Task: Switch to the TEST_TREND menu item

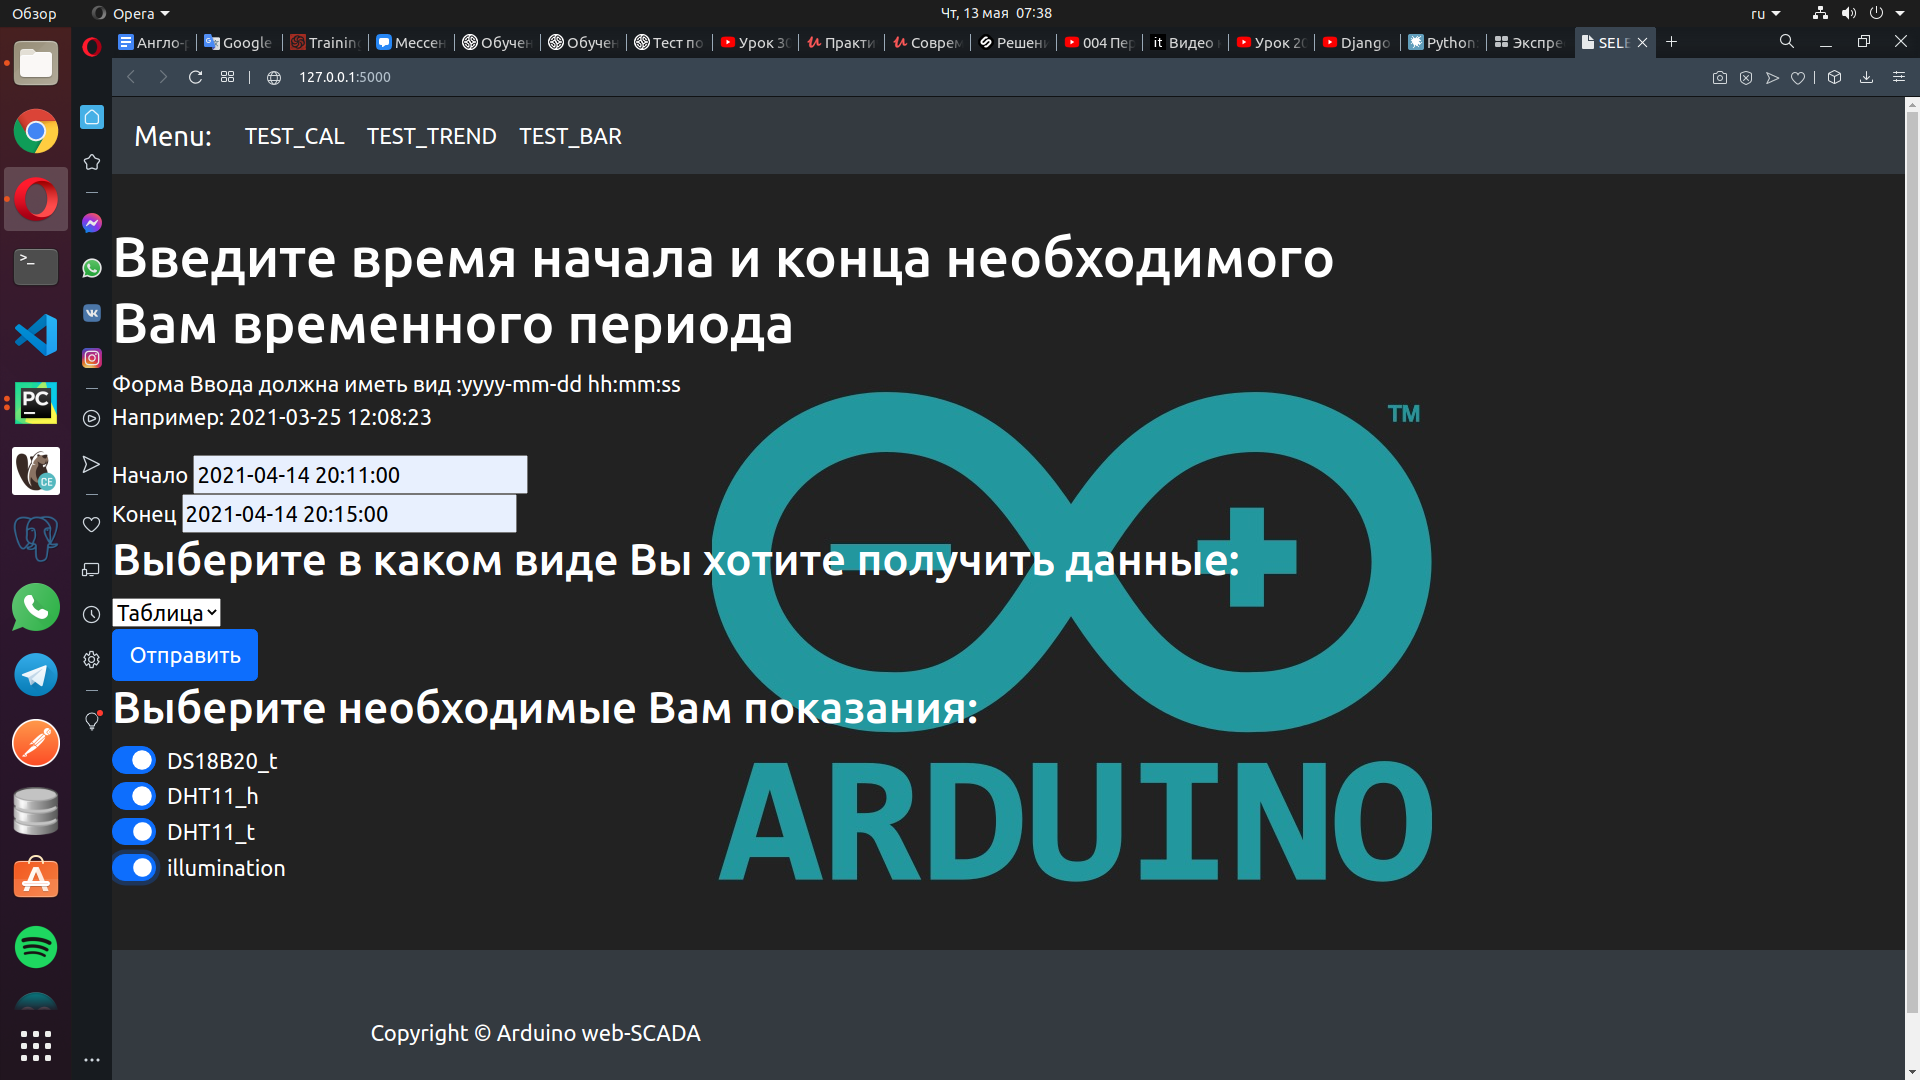Action: tap(431, 136)
